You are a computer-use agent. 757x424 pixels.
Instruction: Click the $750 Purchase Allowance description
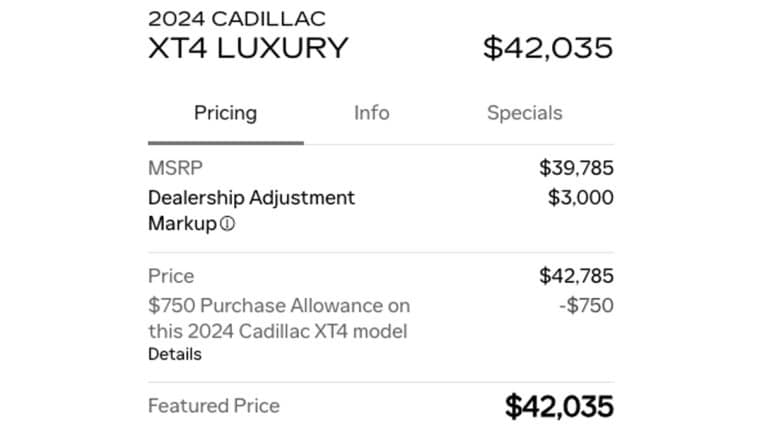pyautogui.click(x=279, y=318)
